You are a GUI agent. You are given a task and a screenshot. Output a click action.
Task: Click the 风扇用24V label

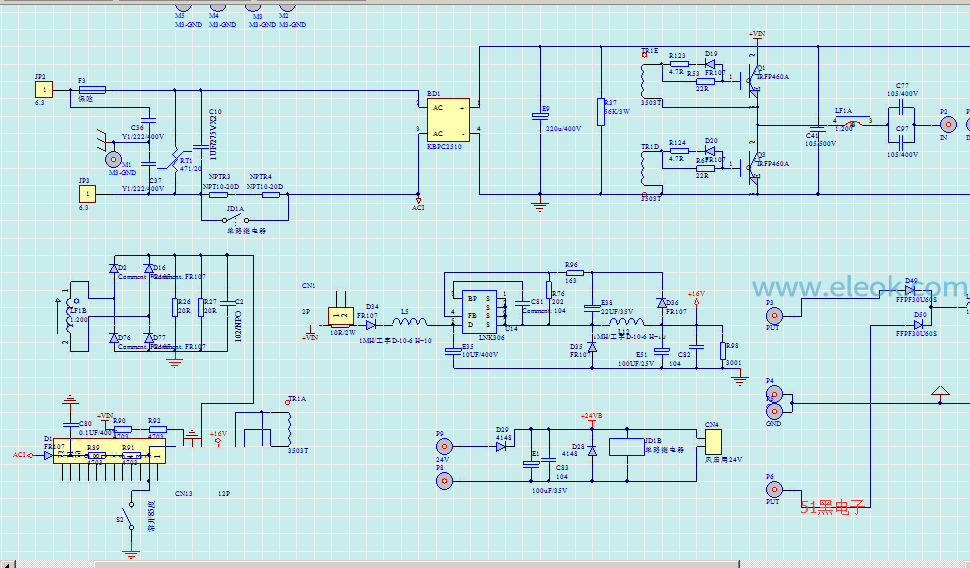pos(723,460)
